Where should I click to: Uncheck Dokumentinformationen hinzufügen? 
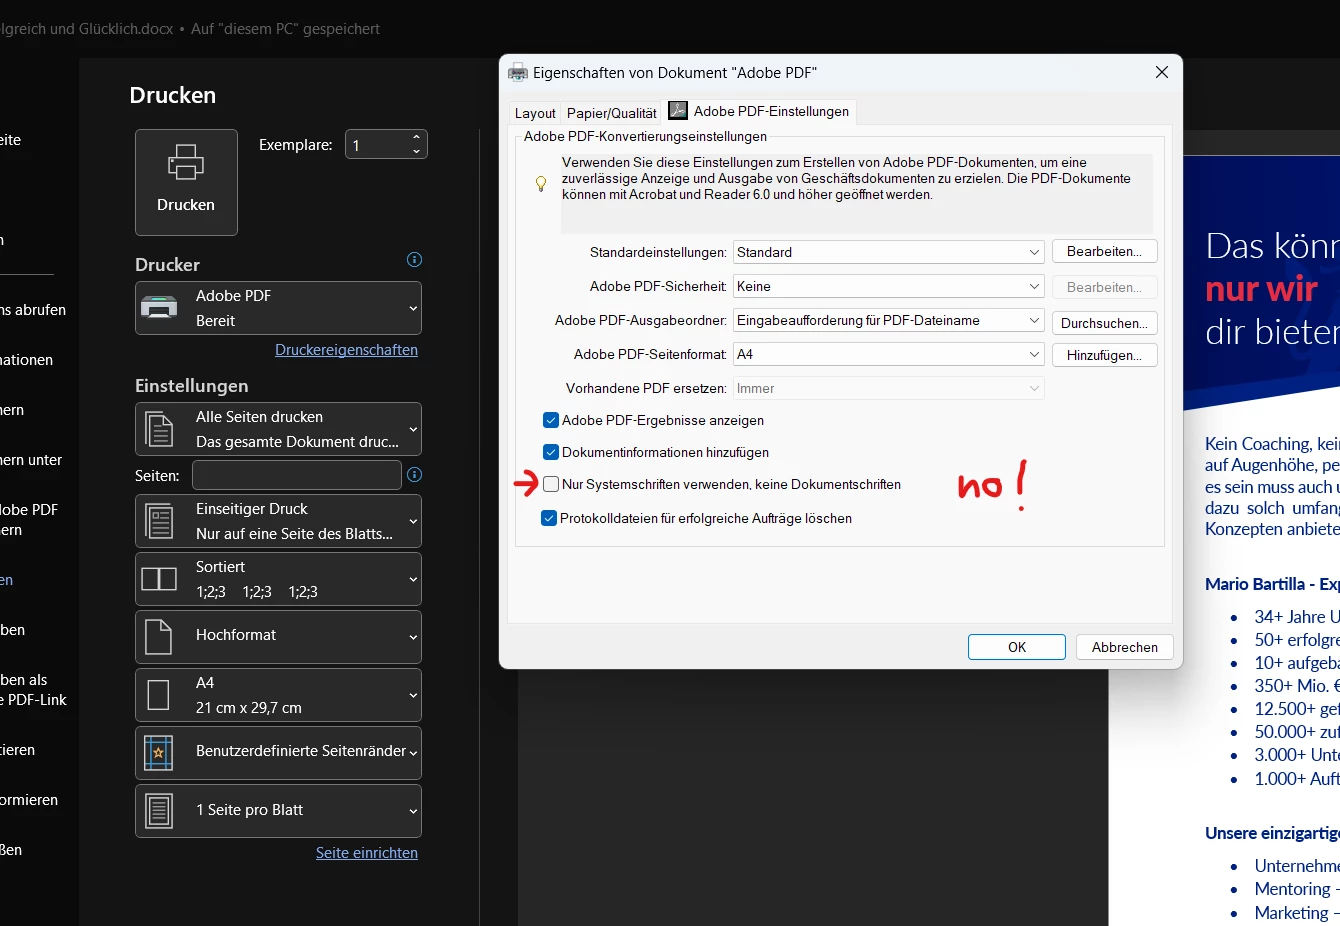click(551, 452)
